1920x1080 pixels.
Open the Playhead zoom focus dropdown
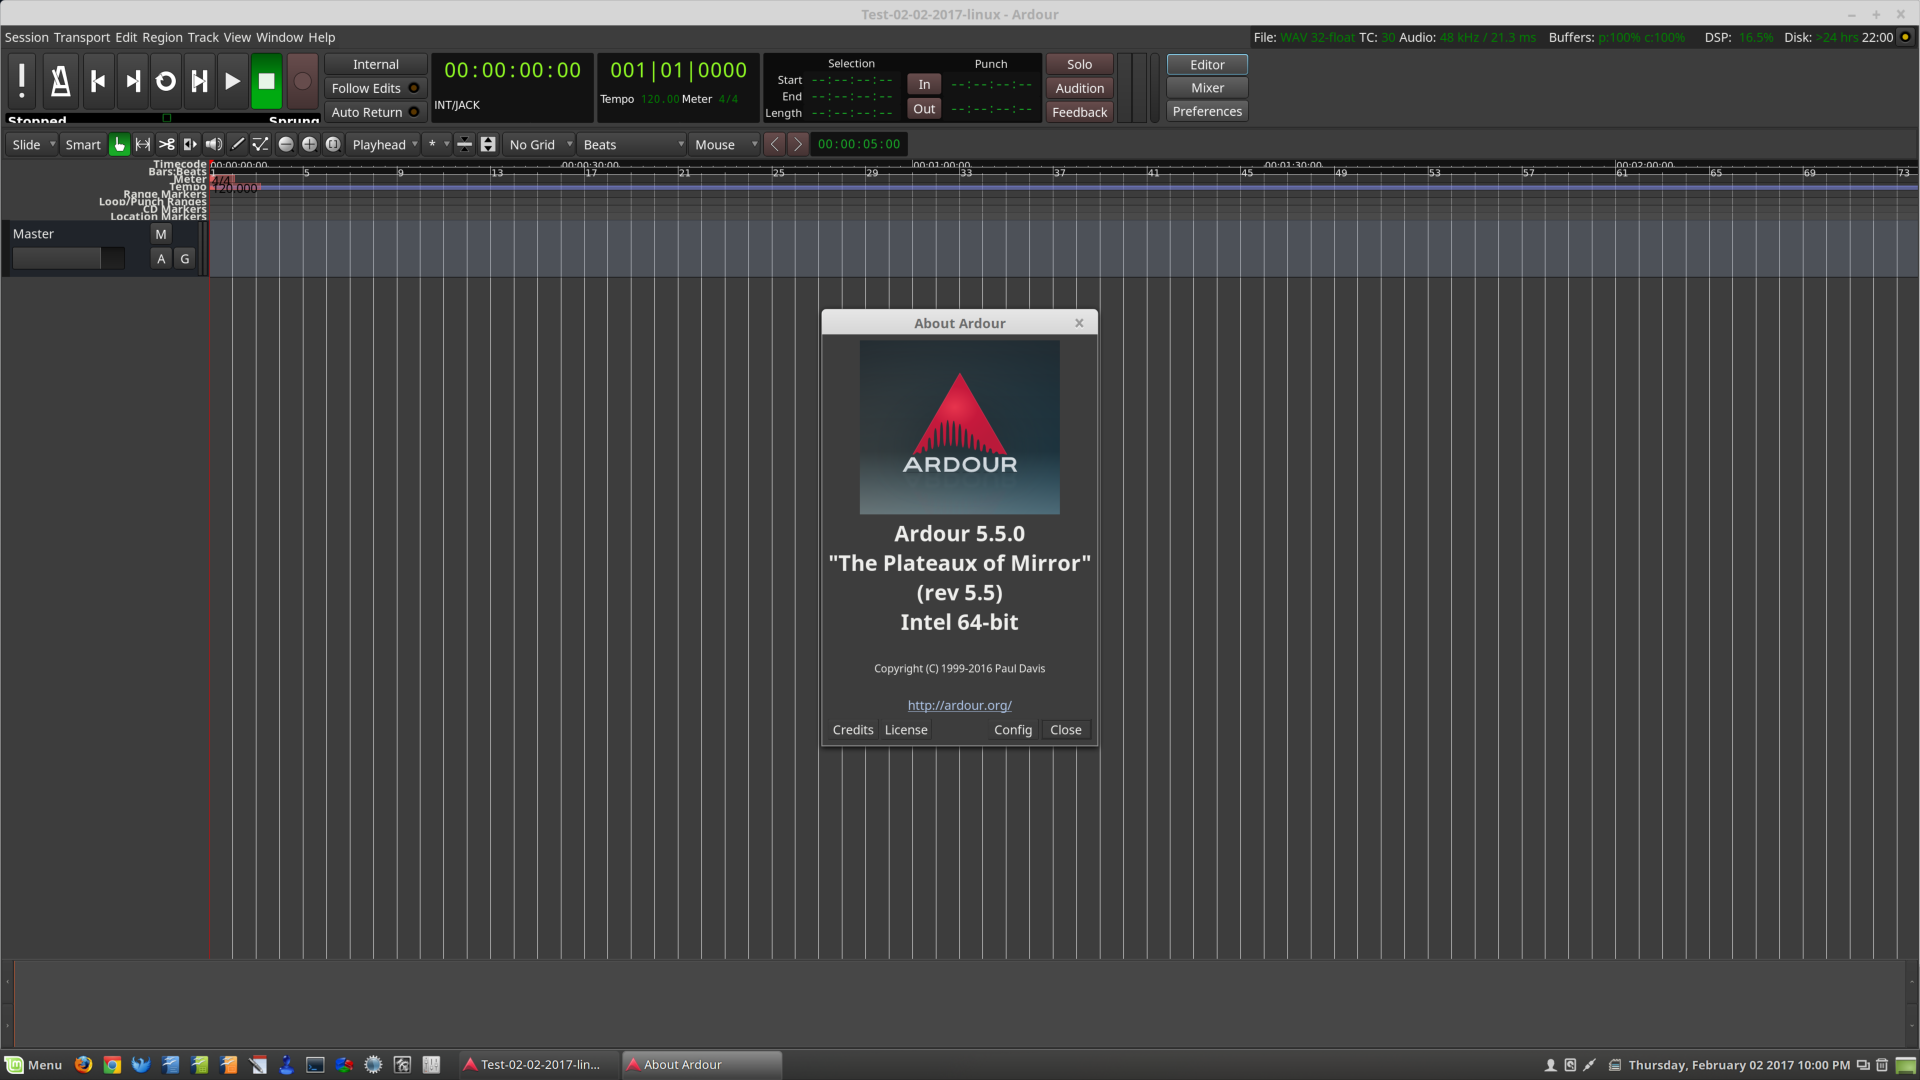point(385,144)
